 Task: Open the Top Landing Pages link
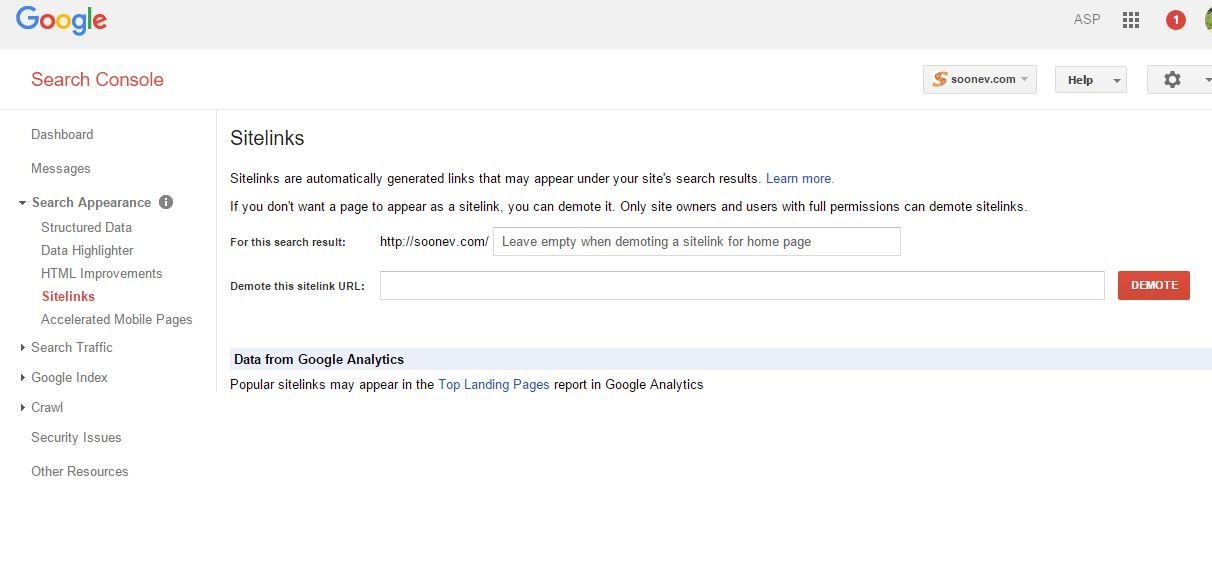[x=494, y=384]
